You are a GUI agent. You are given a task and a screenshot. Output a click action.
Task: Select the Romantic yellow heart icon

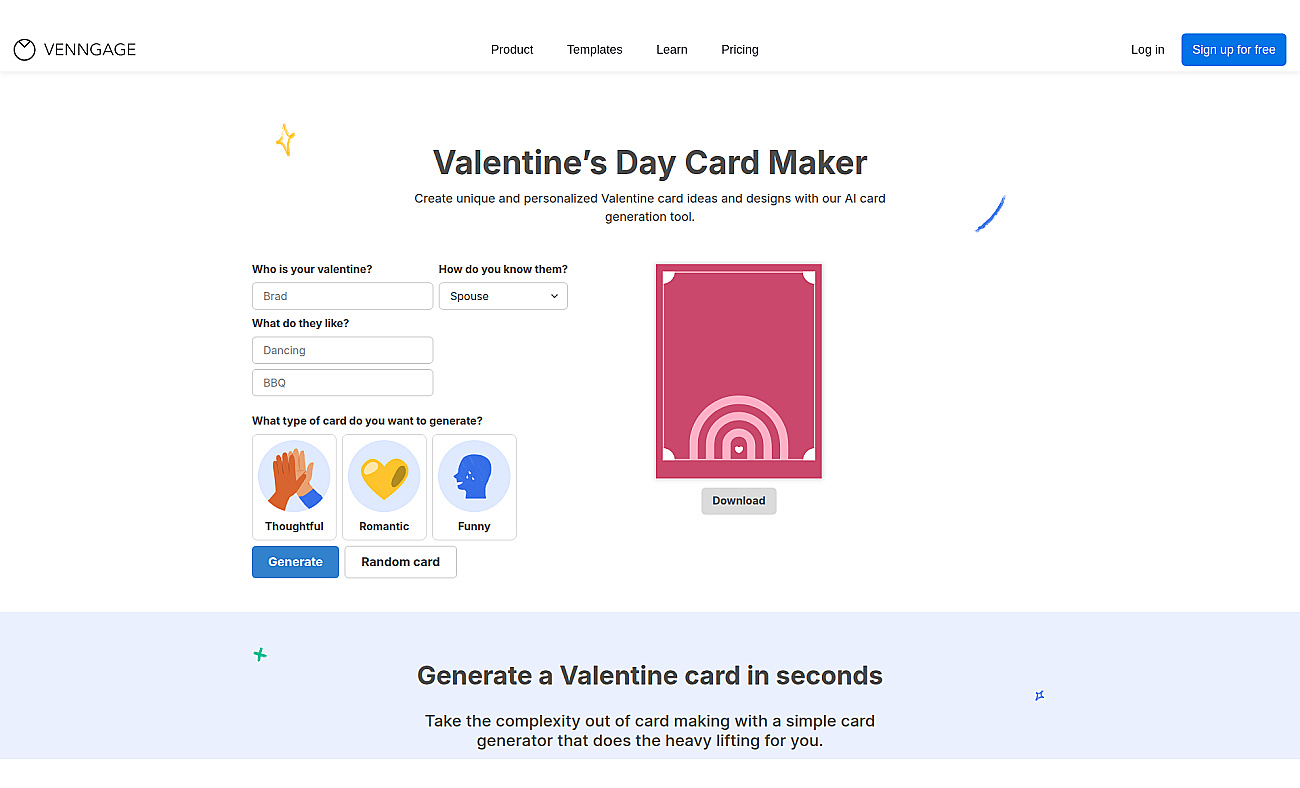(x=384, y=477)
